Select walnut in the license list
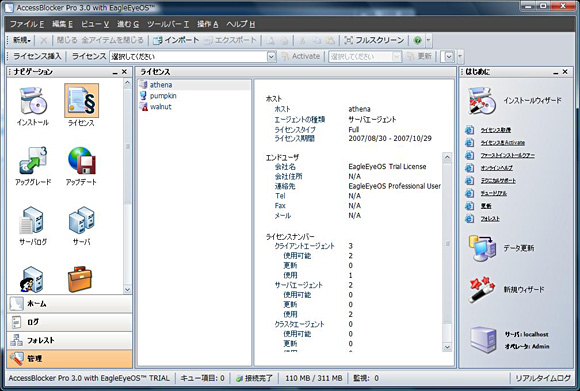 pos(194,107)
